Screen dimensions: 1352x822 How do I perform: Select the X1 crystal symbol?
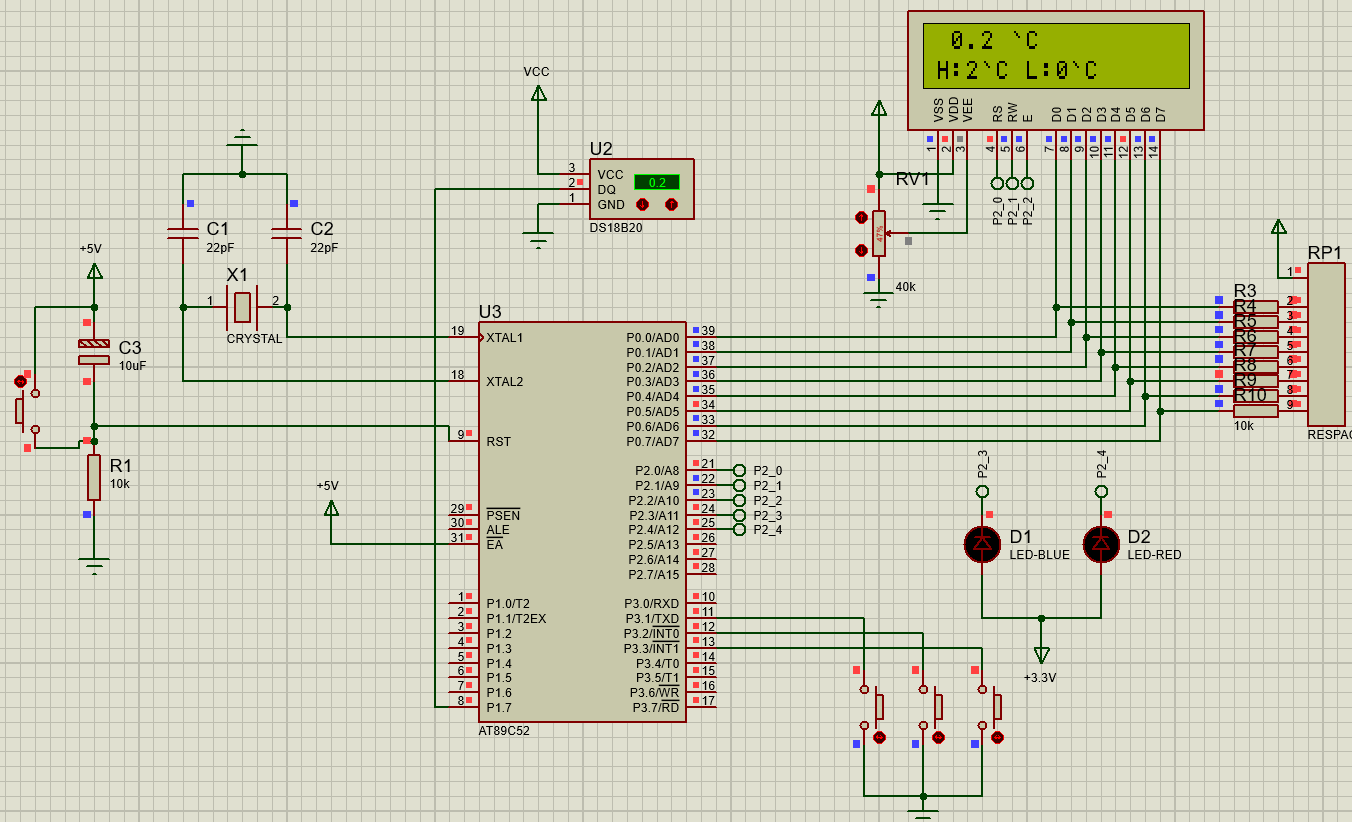point(242,307)
